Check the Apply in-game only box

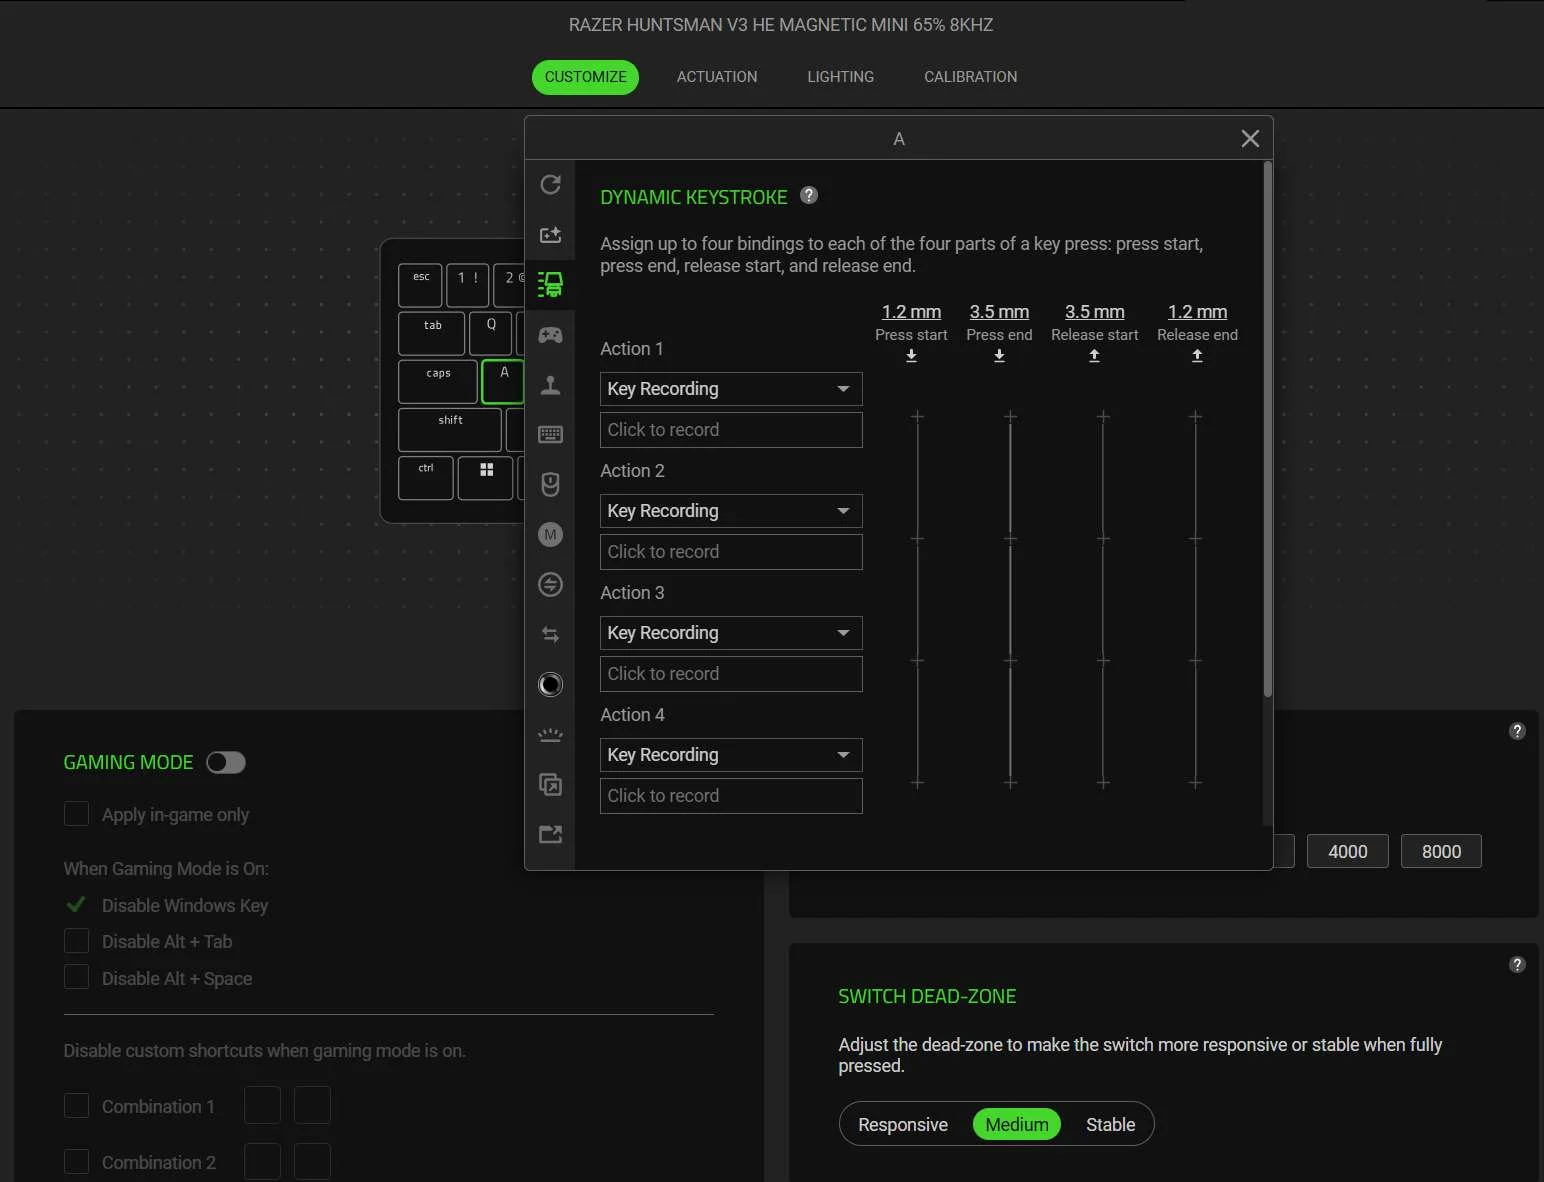click(x=76, y=814)
